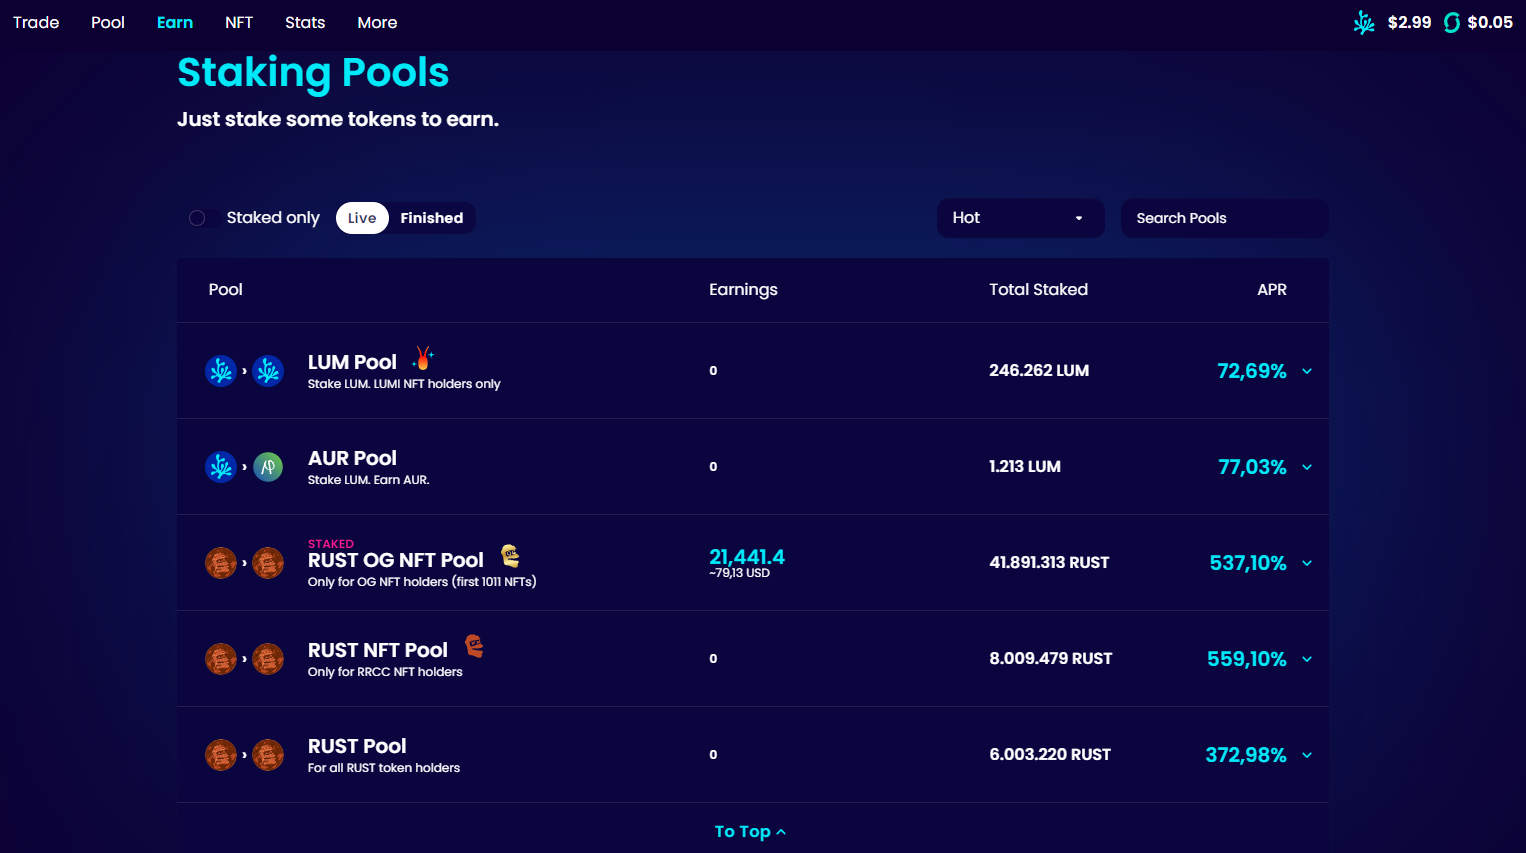
Task: Click the RUST token icon in RUST Pool row
Action: [268, 755]
